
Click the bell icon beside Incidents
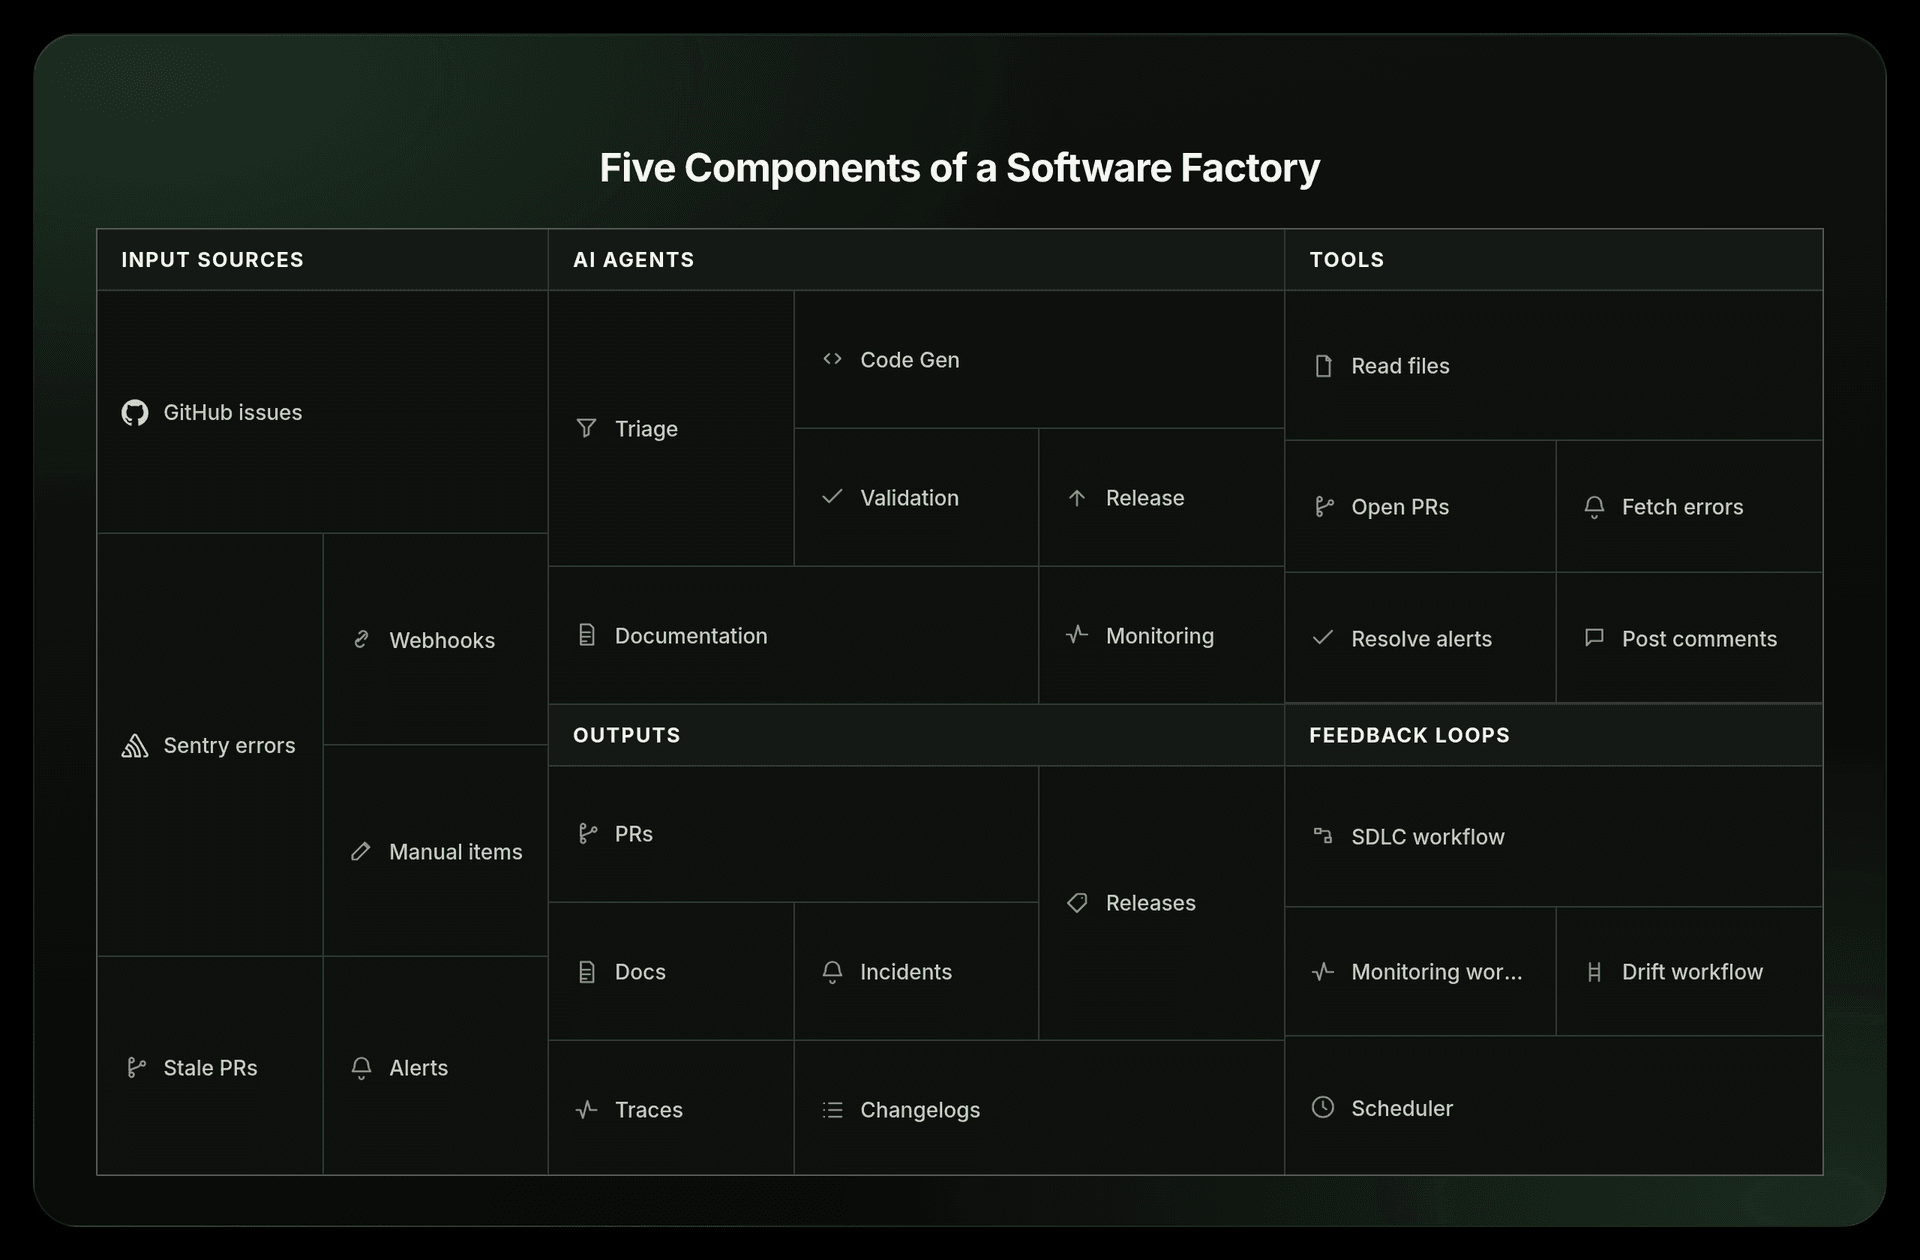(832, 972)
